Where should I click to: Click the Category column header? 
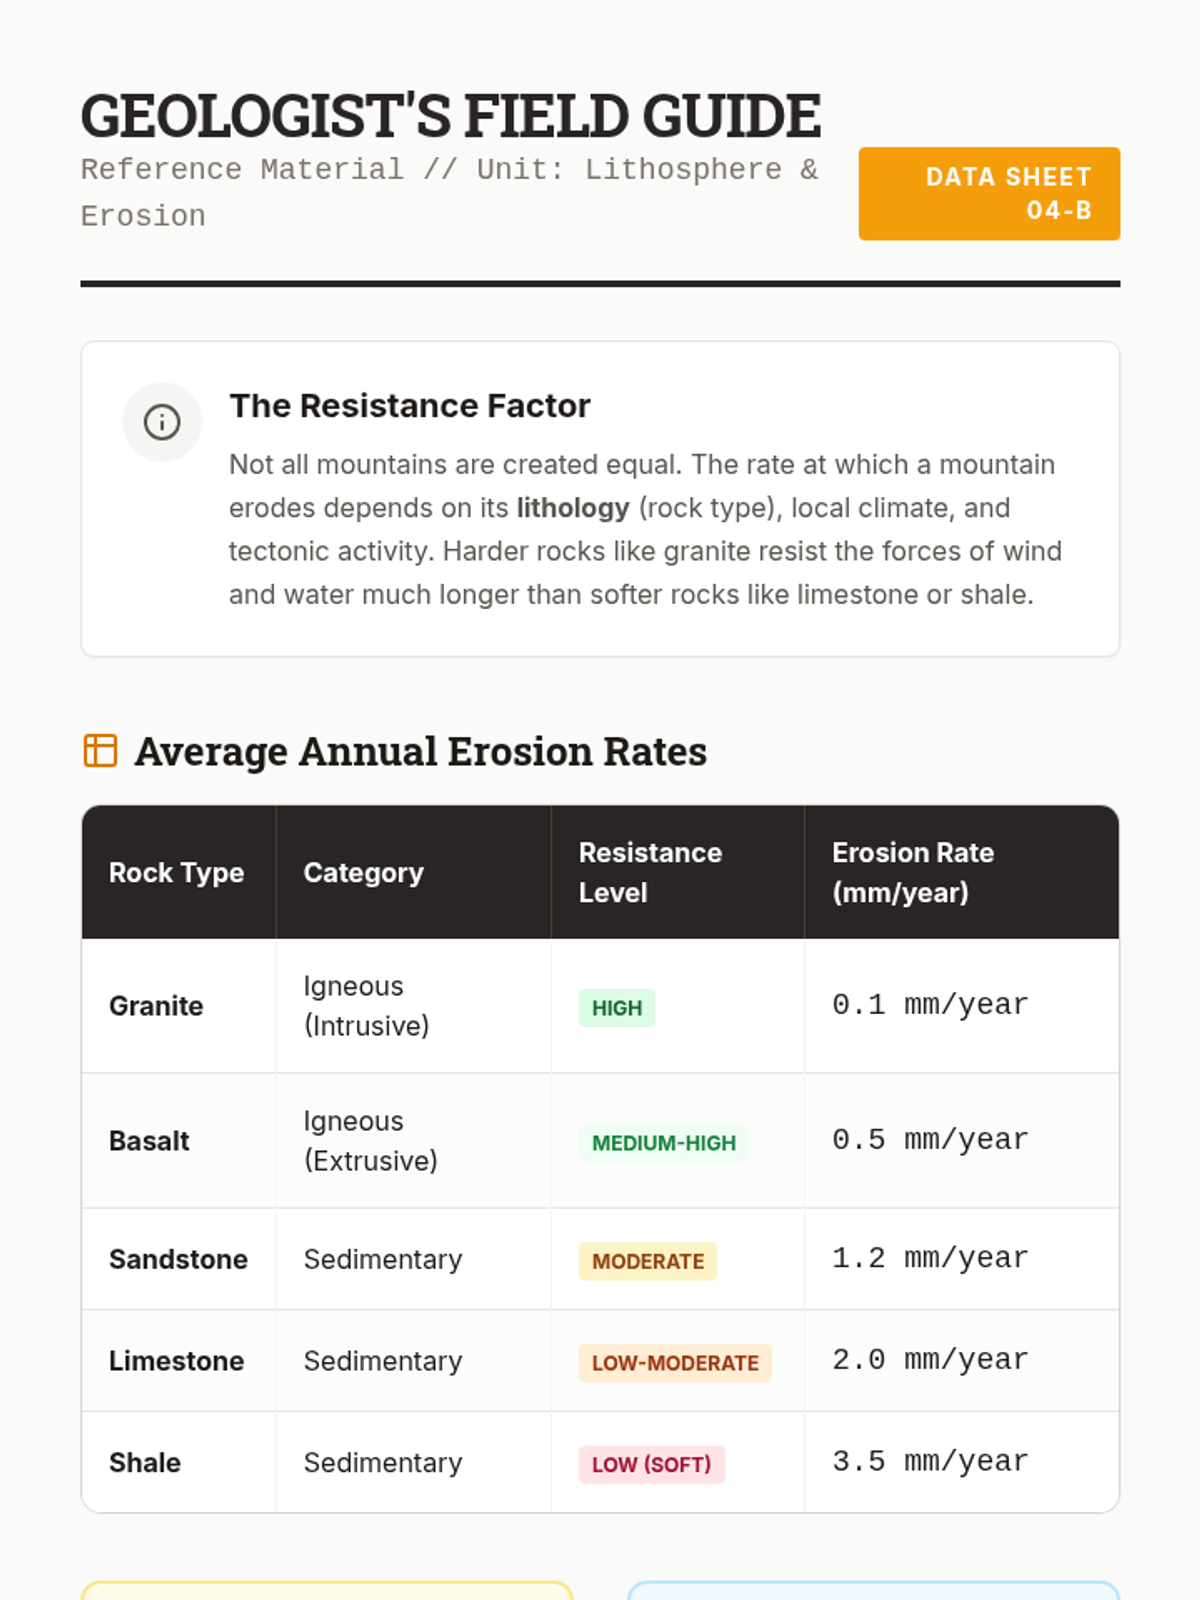pyautogui.click(x=363, y=873)
